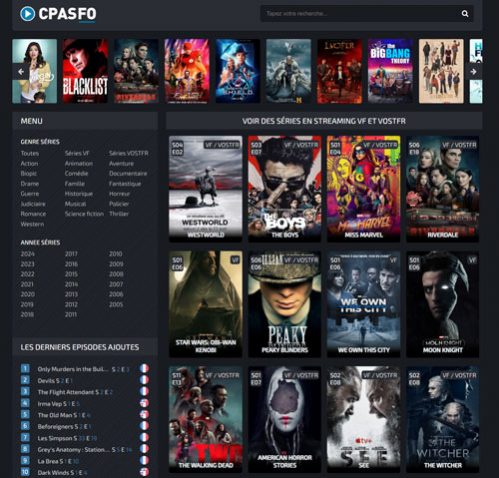Select the Séries VOSTFR genre link
Image resolution: width=499 pixels, height=478 pixels.
pos(129,153)
